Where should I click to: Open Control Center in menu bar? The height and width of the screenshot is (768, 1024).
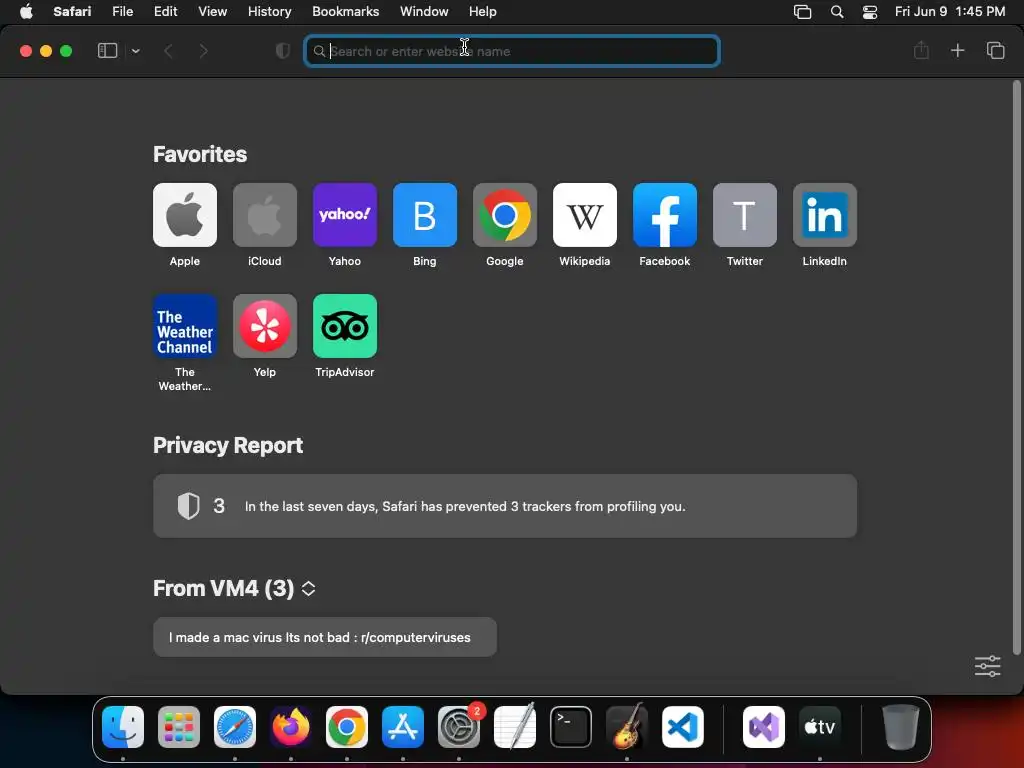(870, 12)
